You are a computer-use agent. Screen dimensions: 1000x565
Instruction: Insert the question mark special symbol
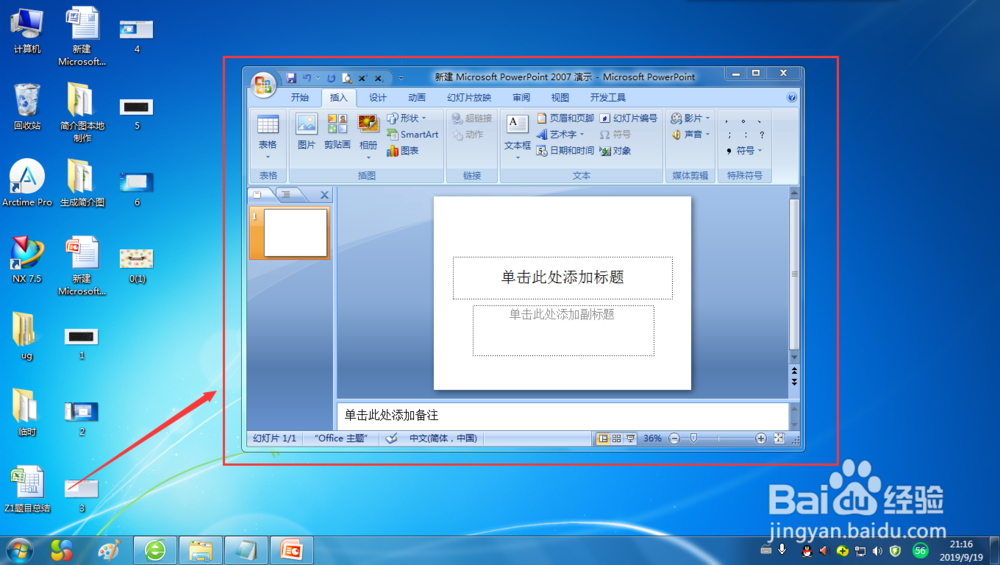[x=761, y=135]
